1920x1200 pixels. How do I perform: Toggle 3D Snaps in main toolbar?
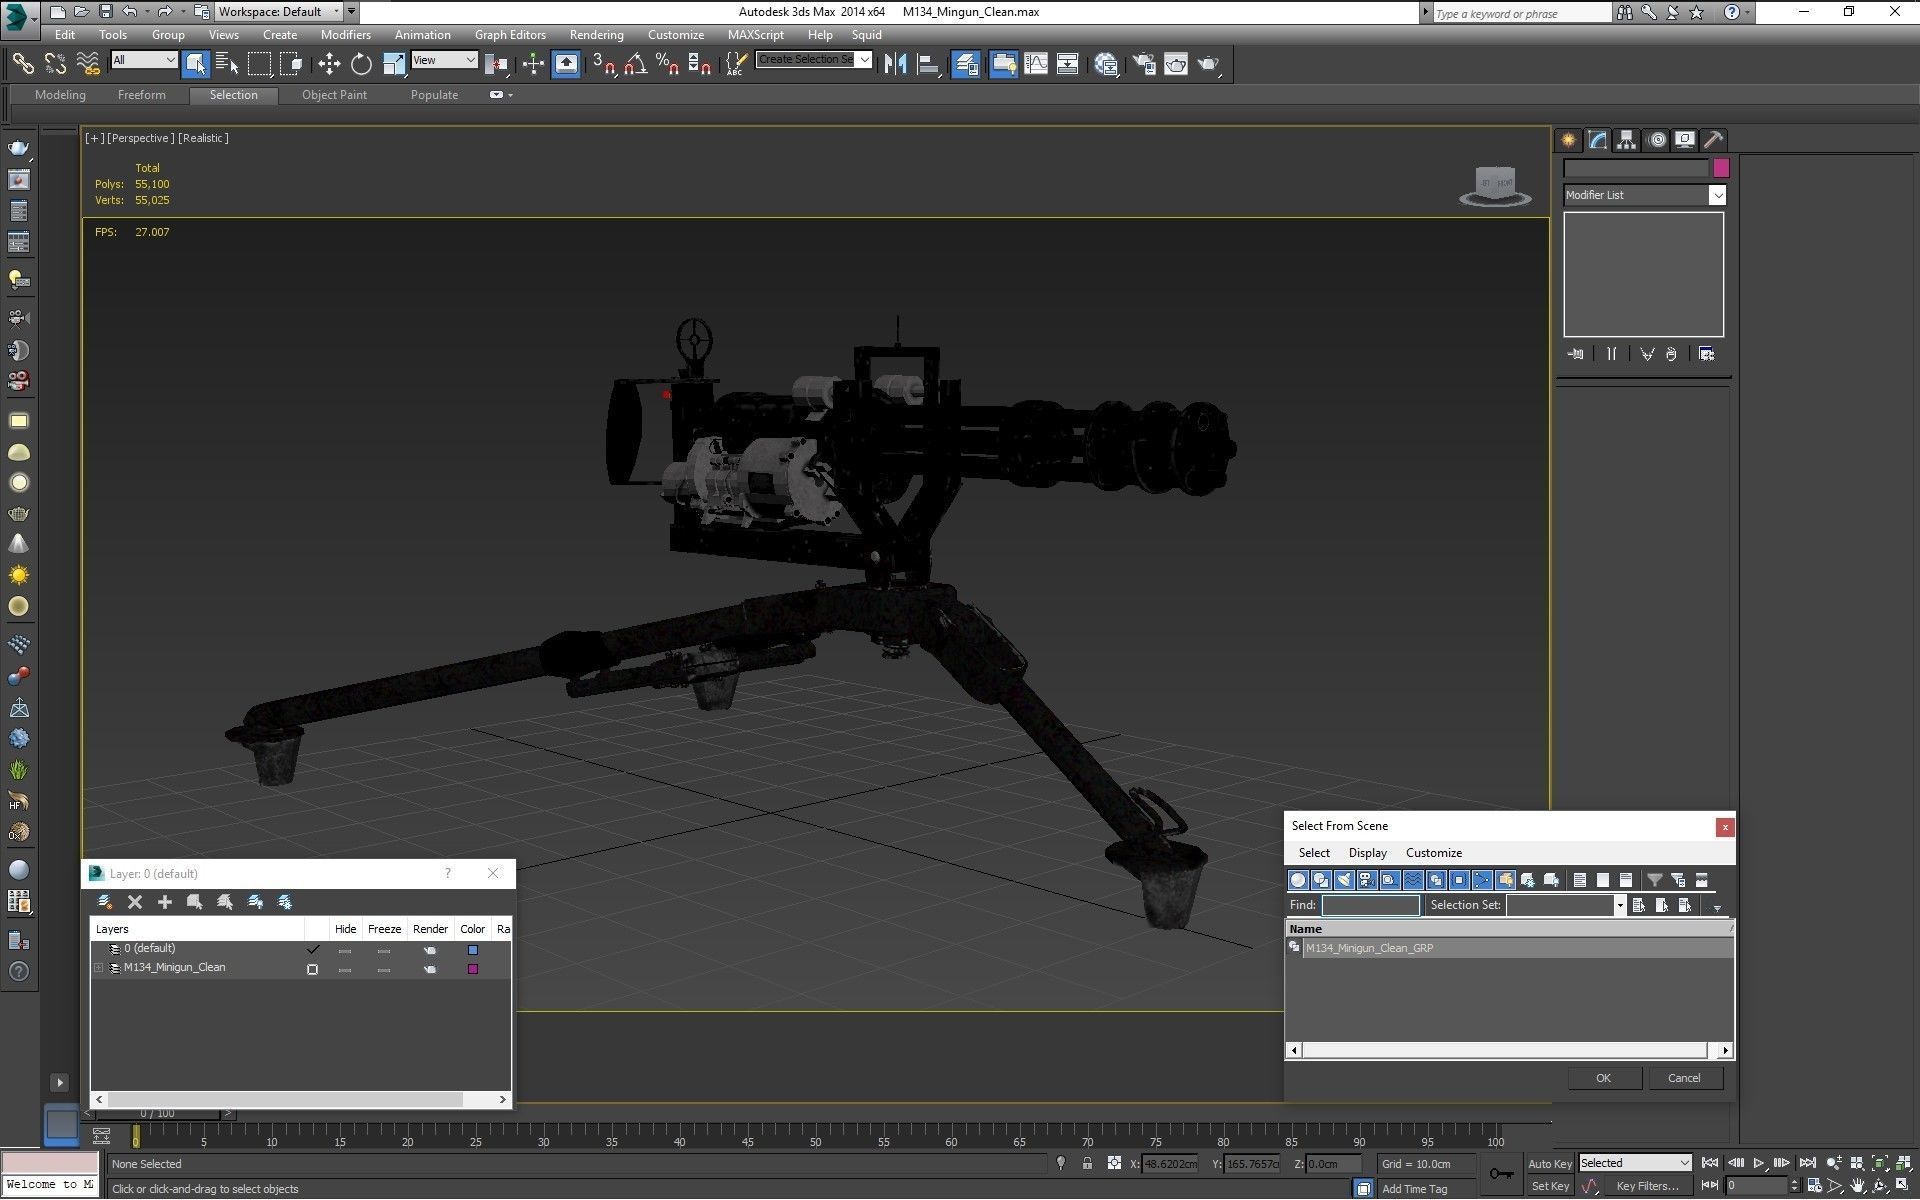(x=603, y=64)
